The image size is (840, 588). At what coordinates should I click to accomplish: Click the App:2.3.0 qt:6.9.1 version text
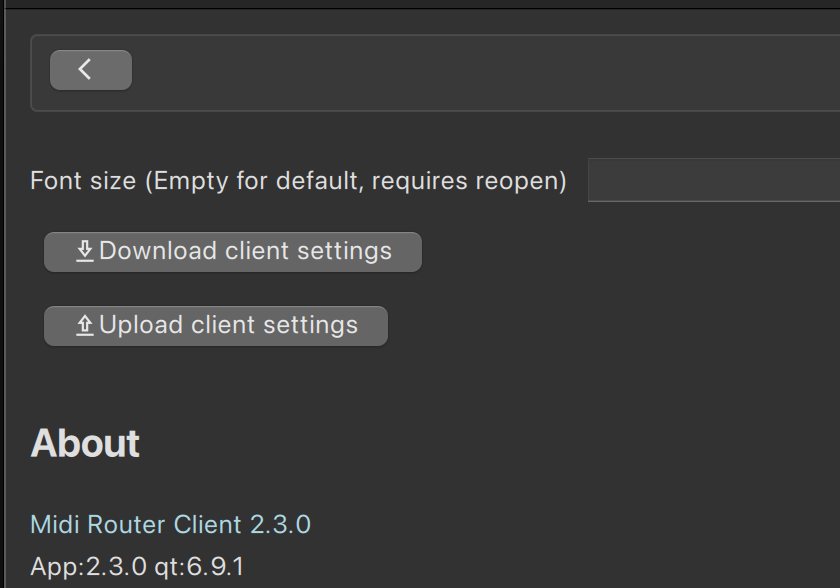point(137,567)
